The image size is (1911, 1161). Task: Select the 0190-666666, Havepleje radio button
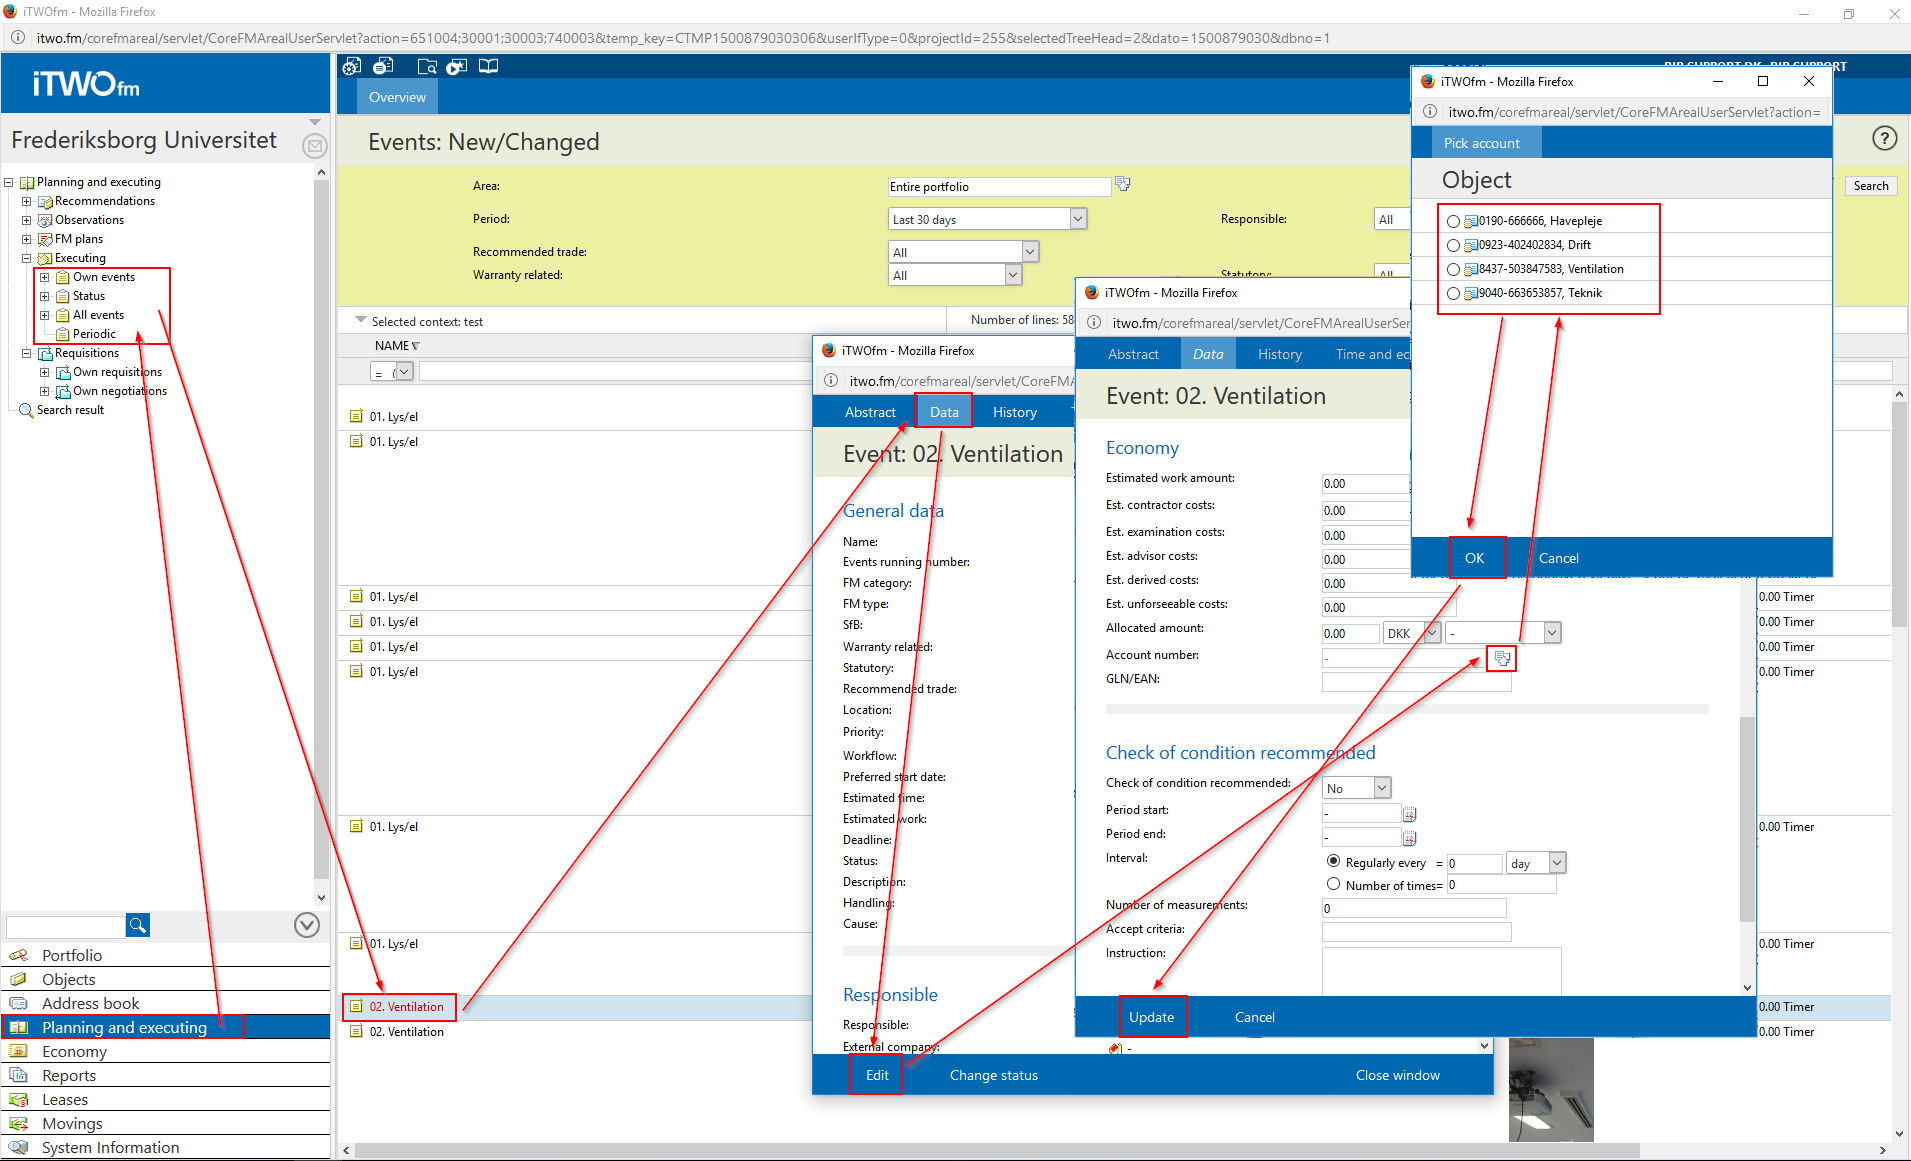1453,222
